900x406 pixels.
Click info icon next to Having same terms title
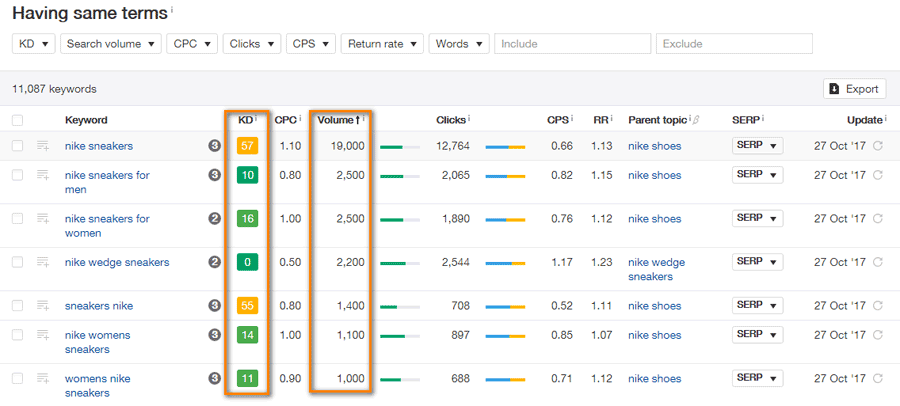172,10
